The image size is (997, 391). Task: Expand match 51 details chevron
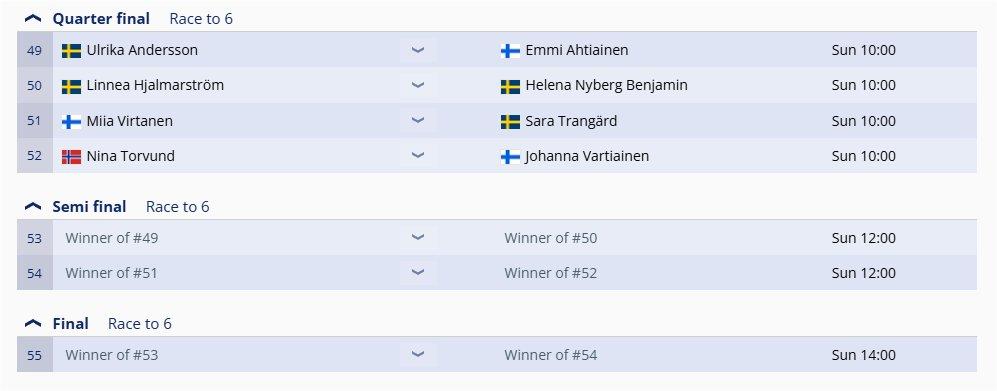[418, 121]
